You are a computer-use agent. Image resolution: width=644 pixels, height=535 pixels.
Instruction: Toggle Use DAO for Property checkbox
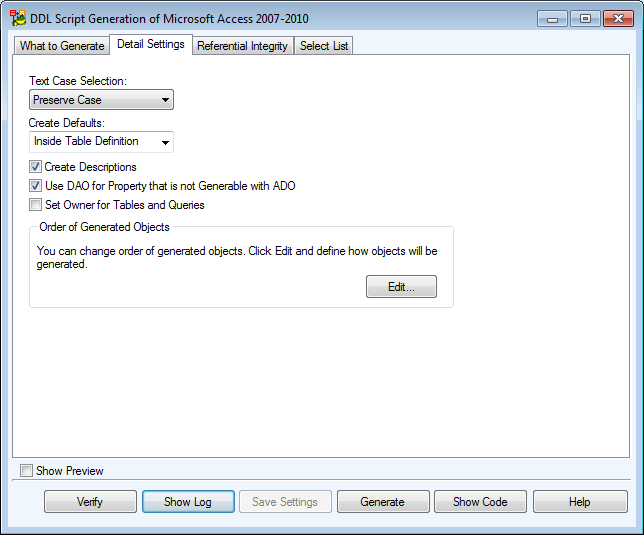pos(36,186)
